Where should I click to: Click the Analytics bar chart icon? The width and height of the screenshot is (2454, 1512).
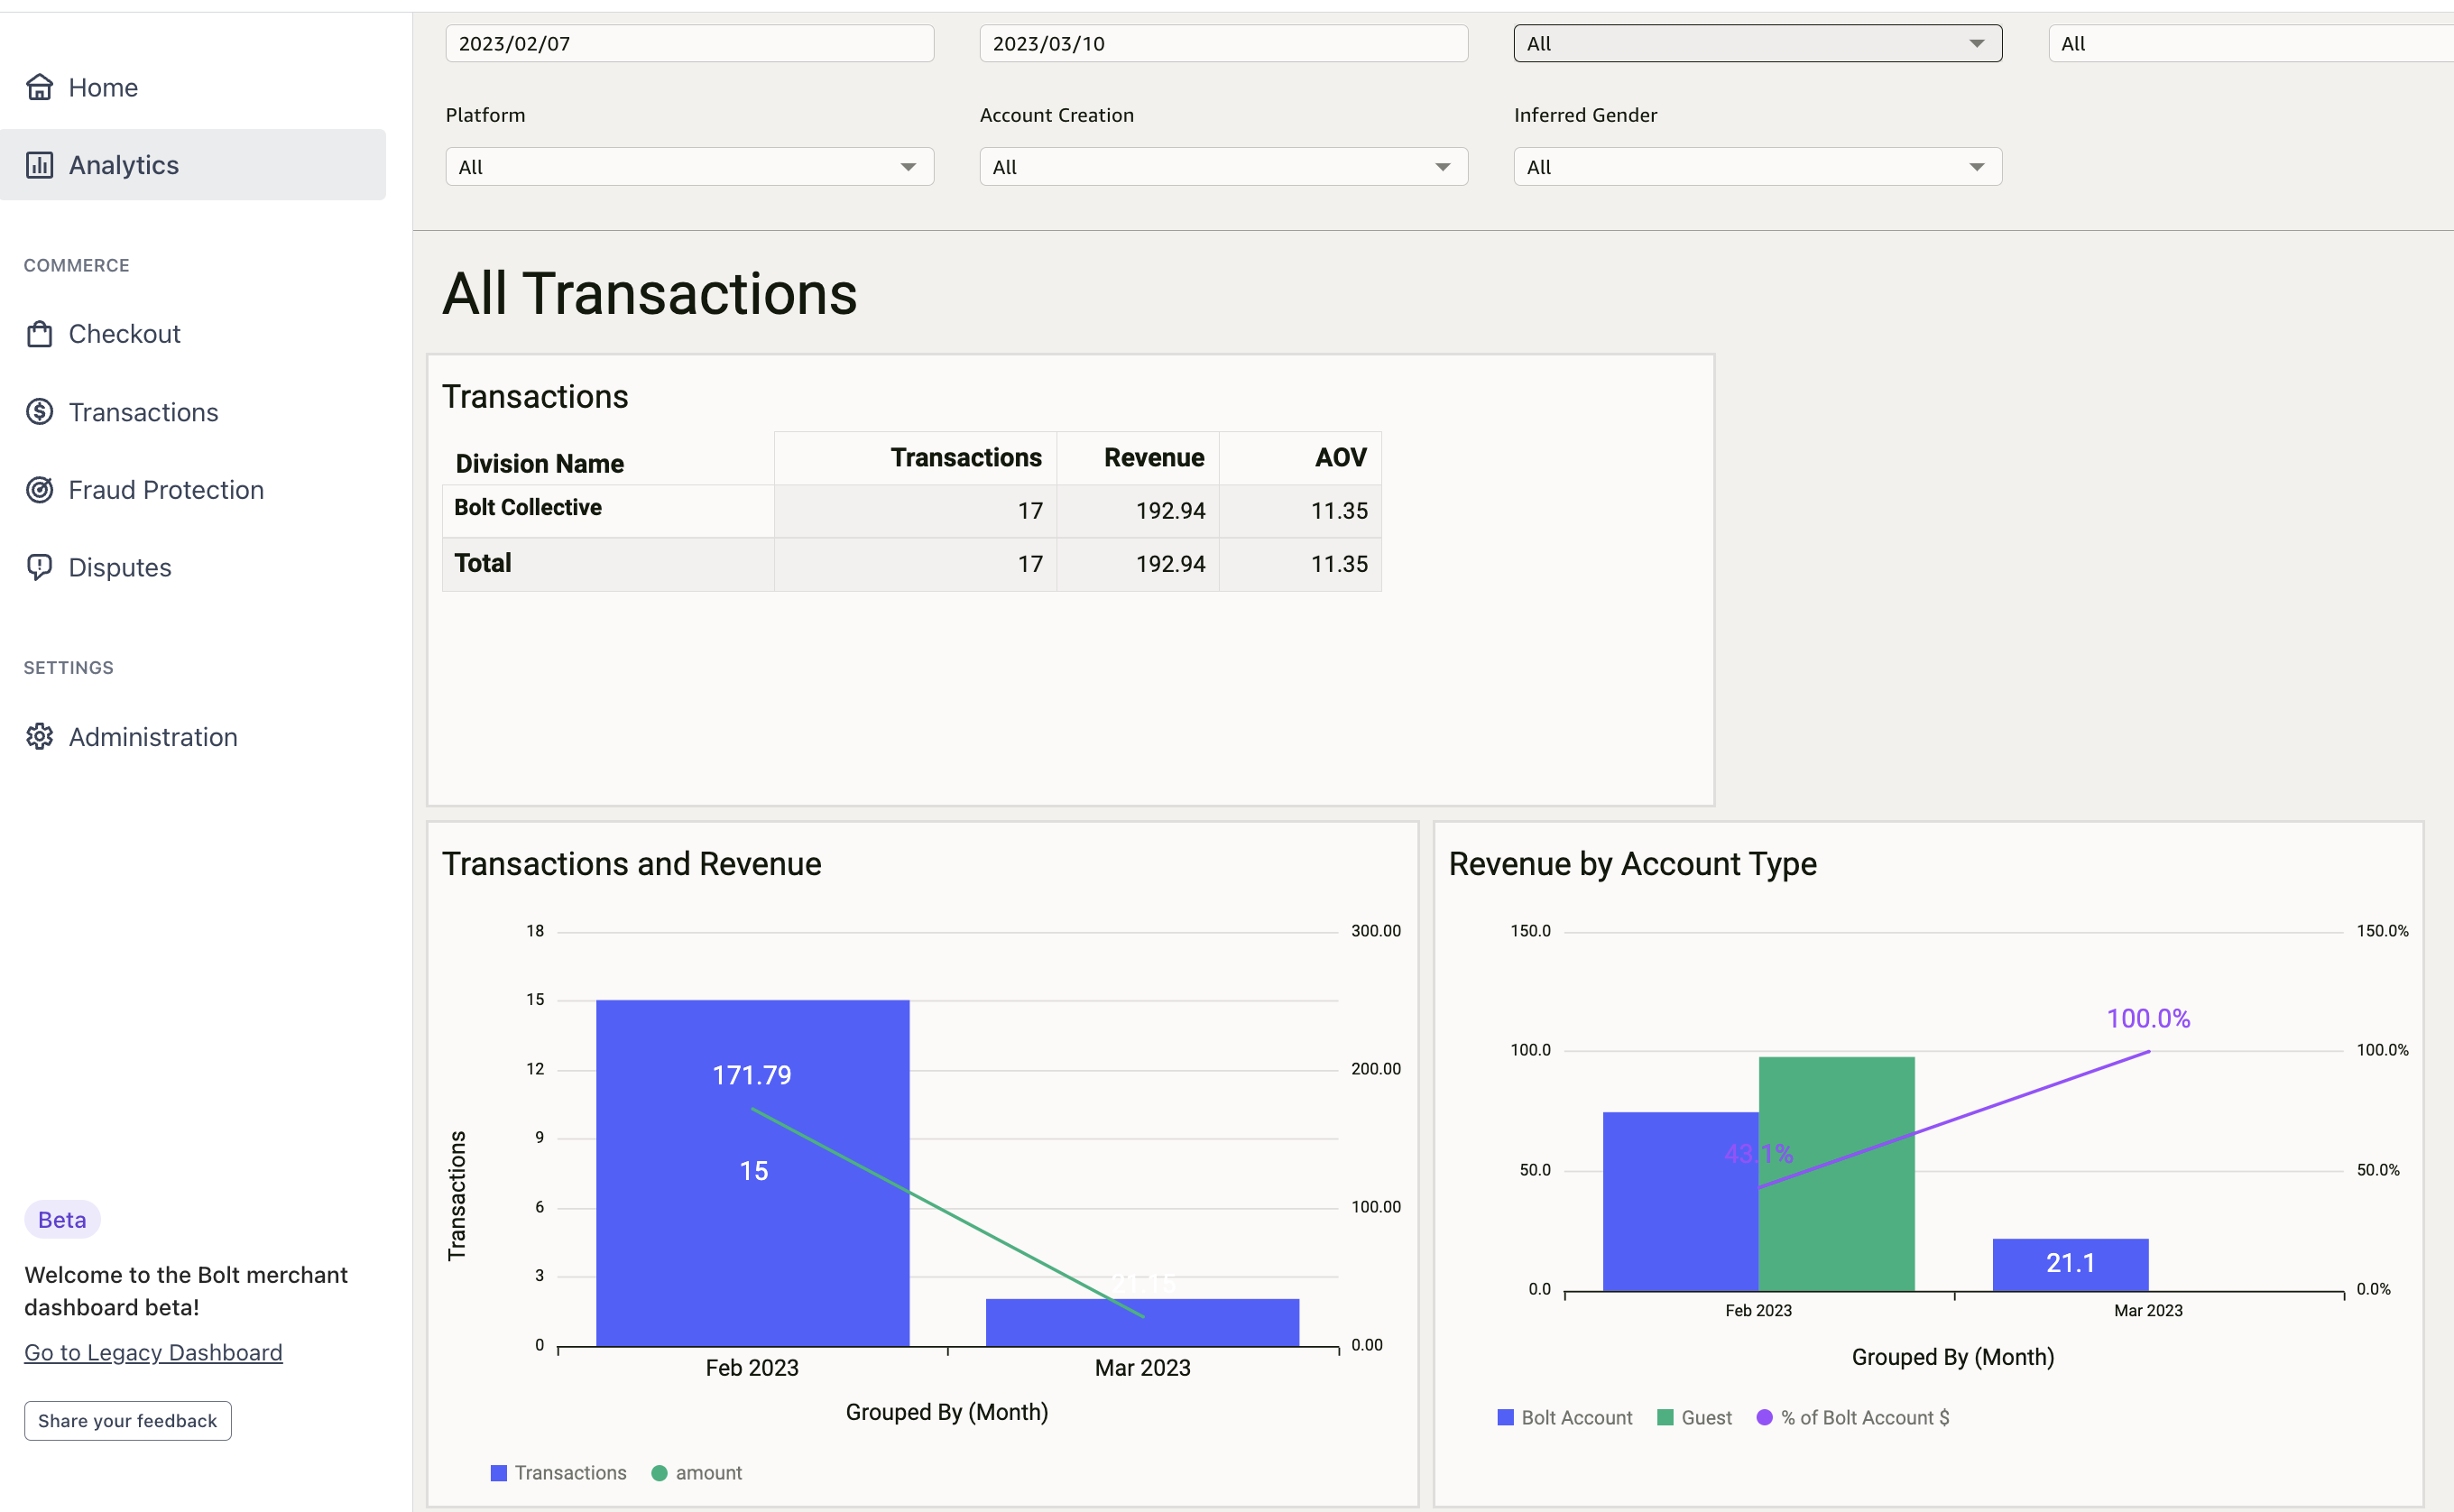pyautogui.click(x=39, y=165)
